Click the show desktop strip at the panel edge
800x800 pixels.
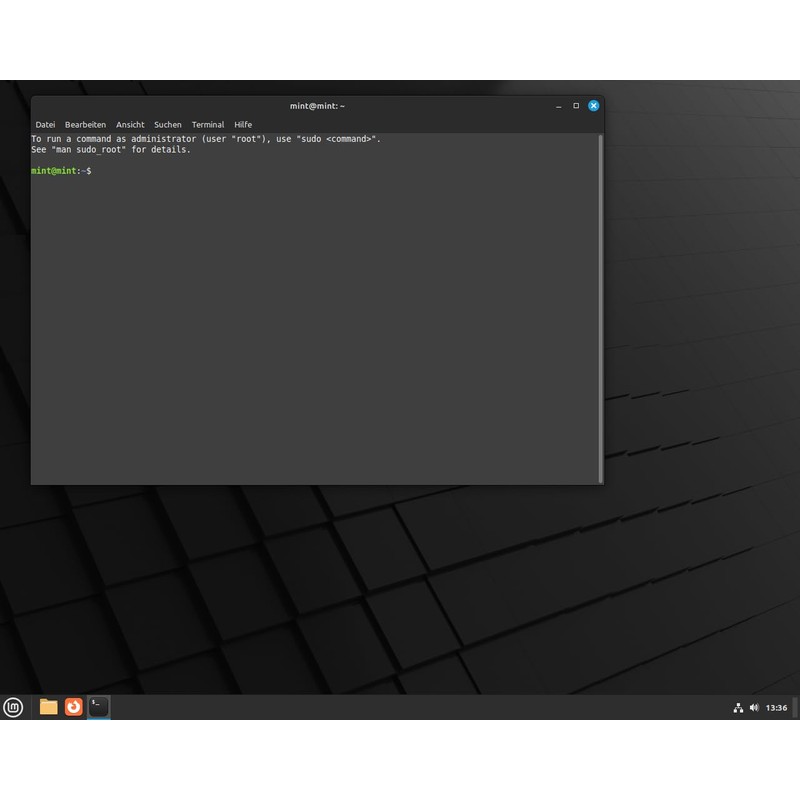coord(796,707)
